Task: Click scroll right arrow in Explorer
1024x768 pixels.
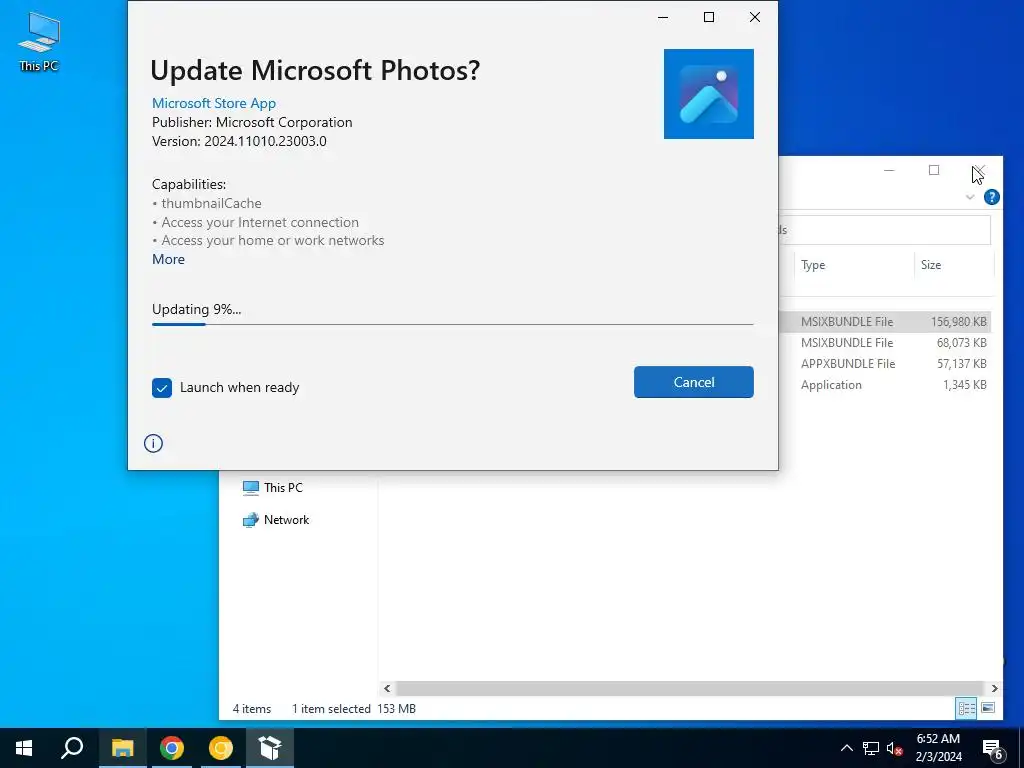Action: coord(994,688)
